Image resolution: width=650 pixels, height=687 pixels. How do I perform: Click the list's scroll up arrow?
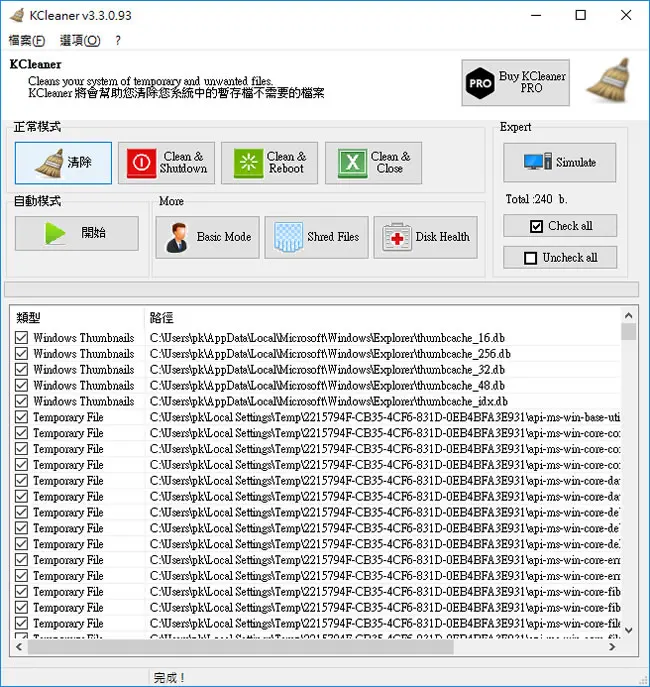pyautogui.click(x=629, y=315)
